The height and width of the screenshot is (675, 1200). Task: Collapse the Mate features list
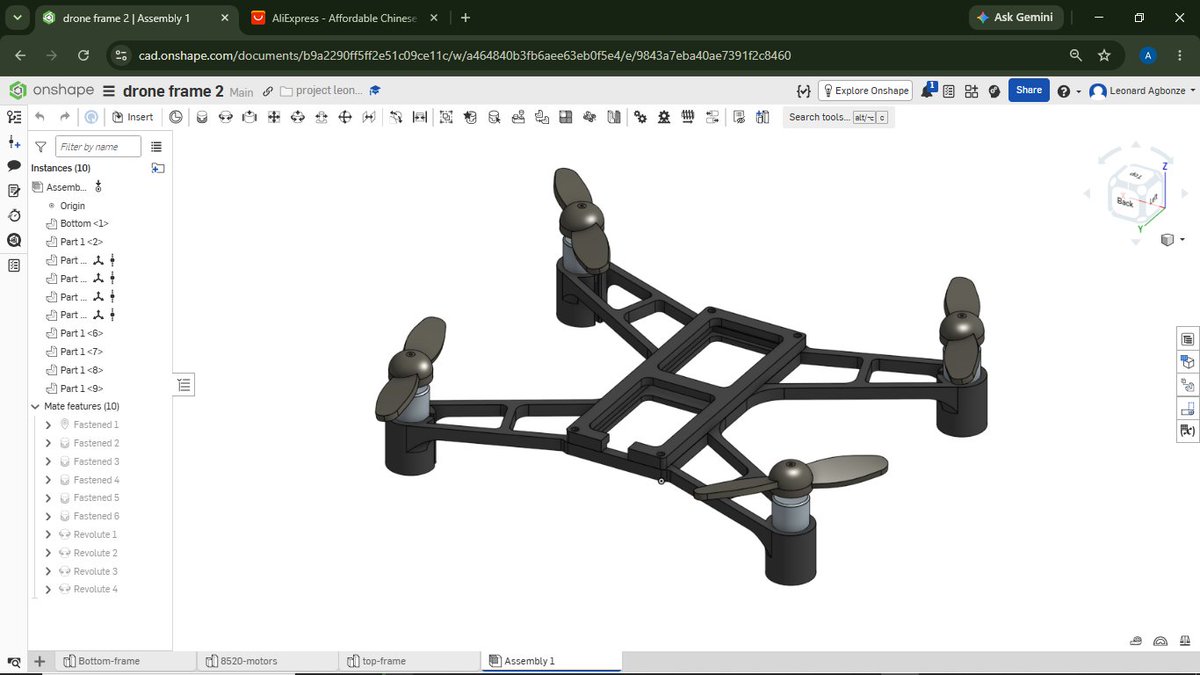click(x=36, y=407)
